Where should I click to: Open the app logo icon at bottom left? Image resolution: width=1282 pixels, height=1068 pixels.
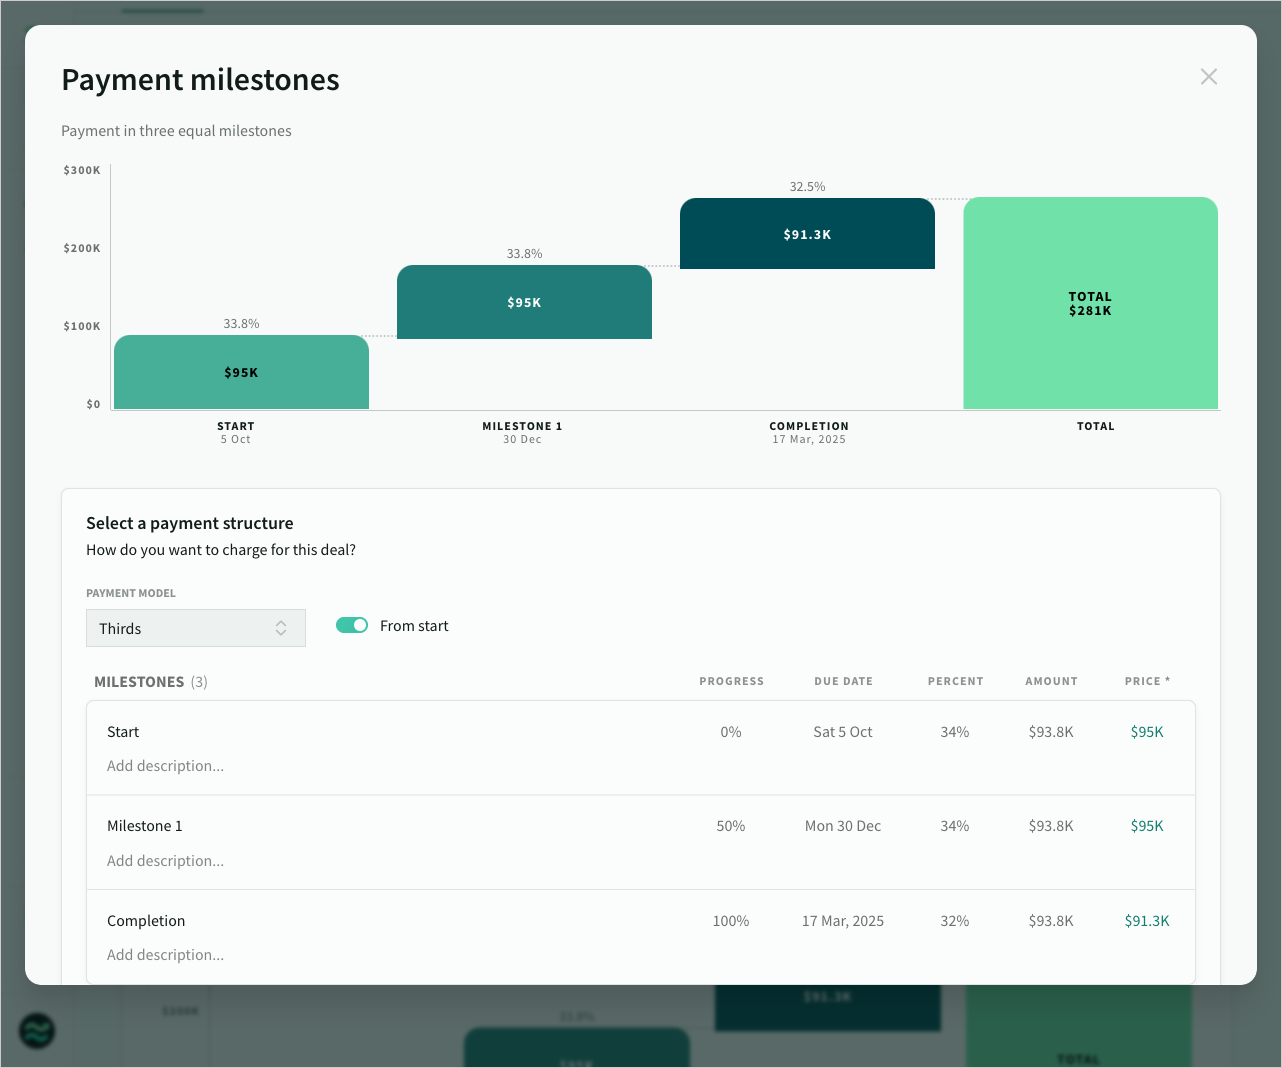(x=37, y=1031)
